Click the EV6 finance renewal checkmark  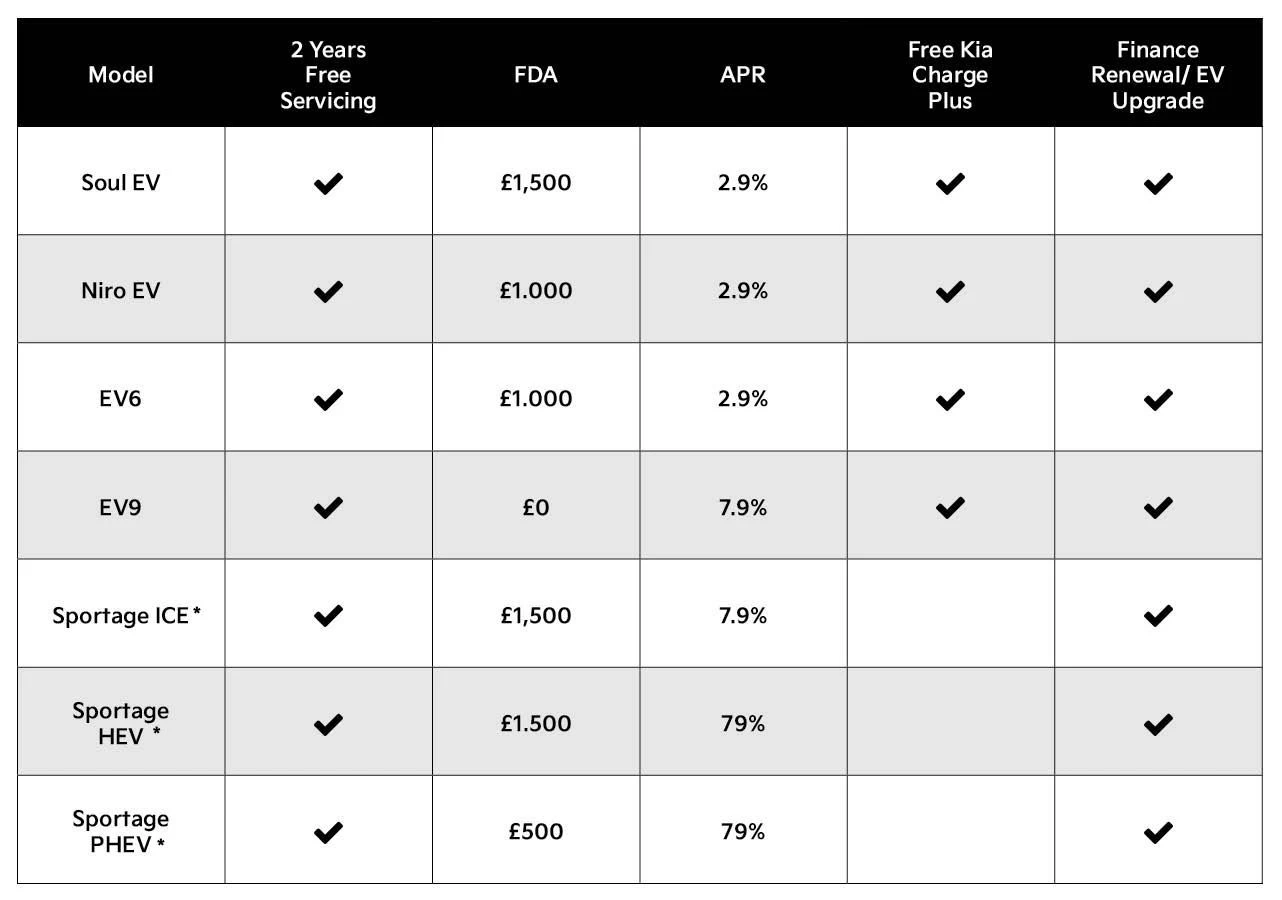(x=1158, y=399)
